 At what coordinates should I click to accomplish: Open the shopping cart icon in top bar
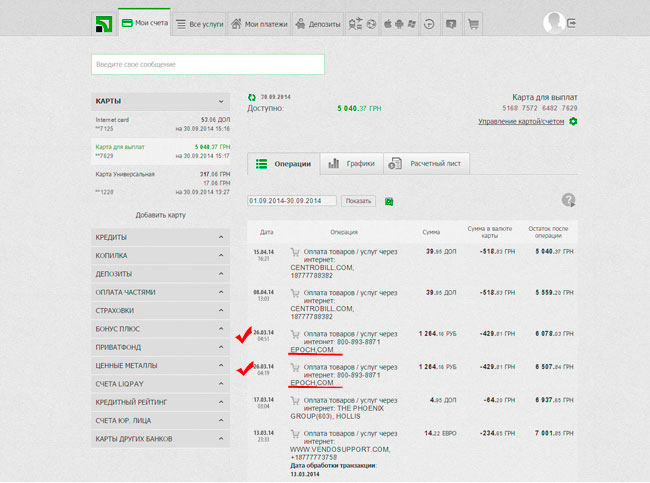[x=473, y=23]
